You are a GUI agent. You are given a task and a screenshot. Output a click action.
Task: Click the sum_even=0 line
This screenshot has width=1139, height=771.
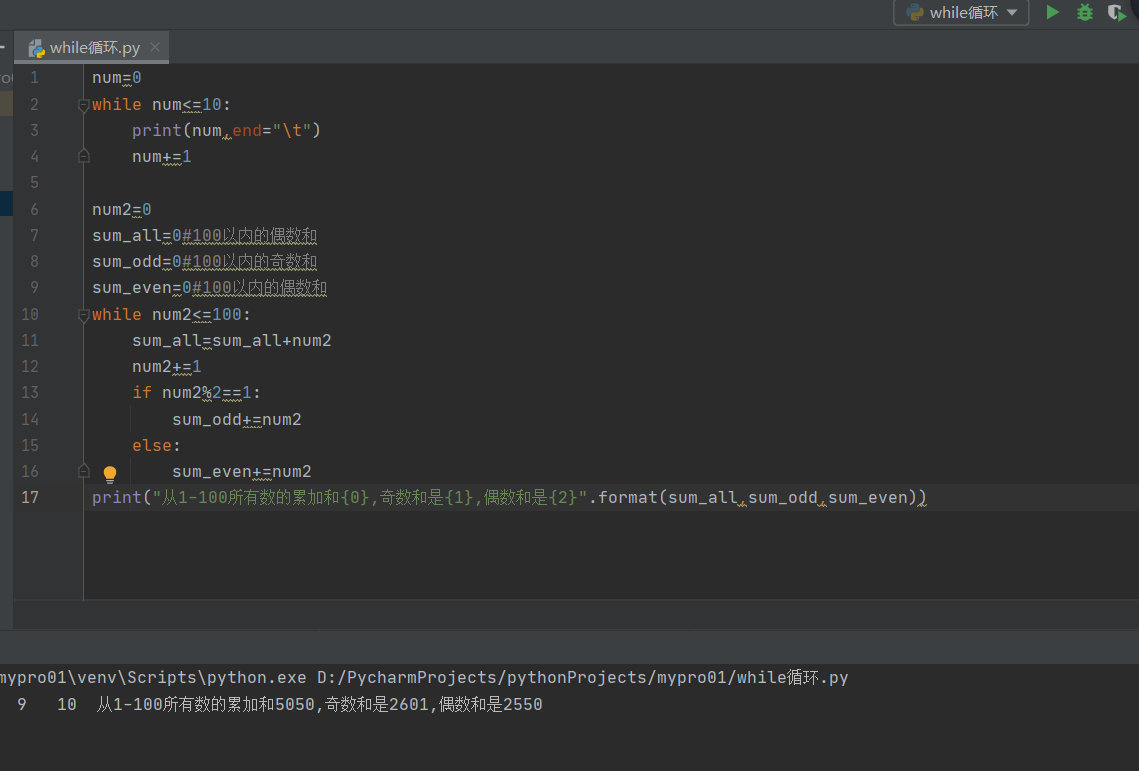209,288
